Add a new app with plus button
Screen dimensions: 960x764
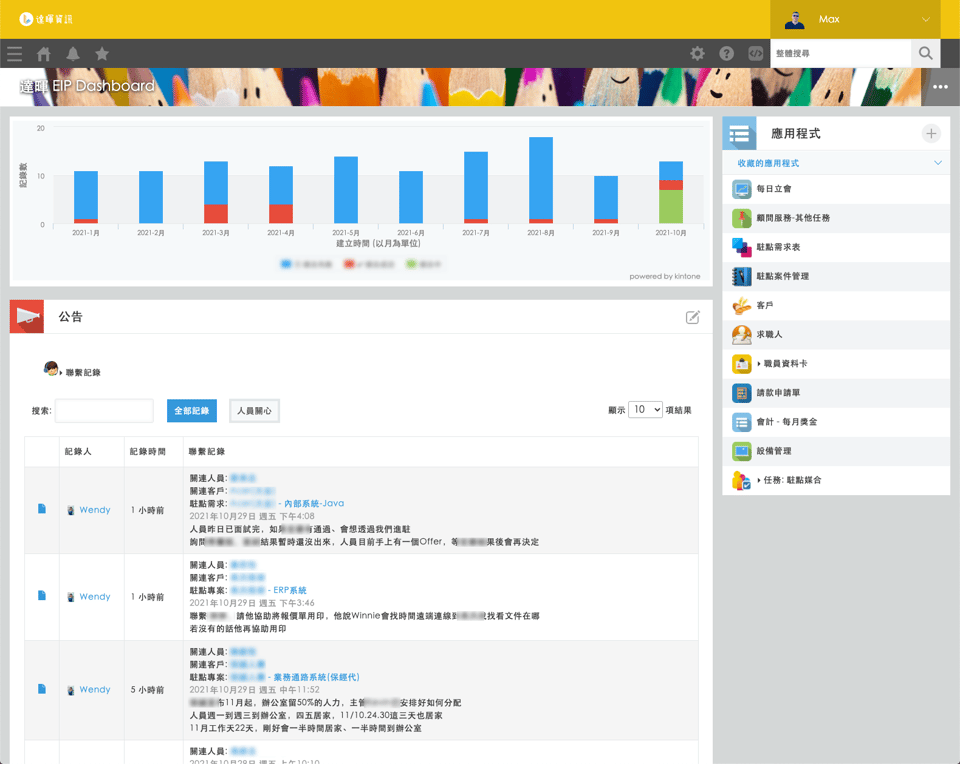click(x=931, y=134)
